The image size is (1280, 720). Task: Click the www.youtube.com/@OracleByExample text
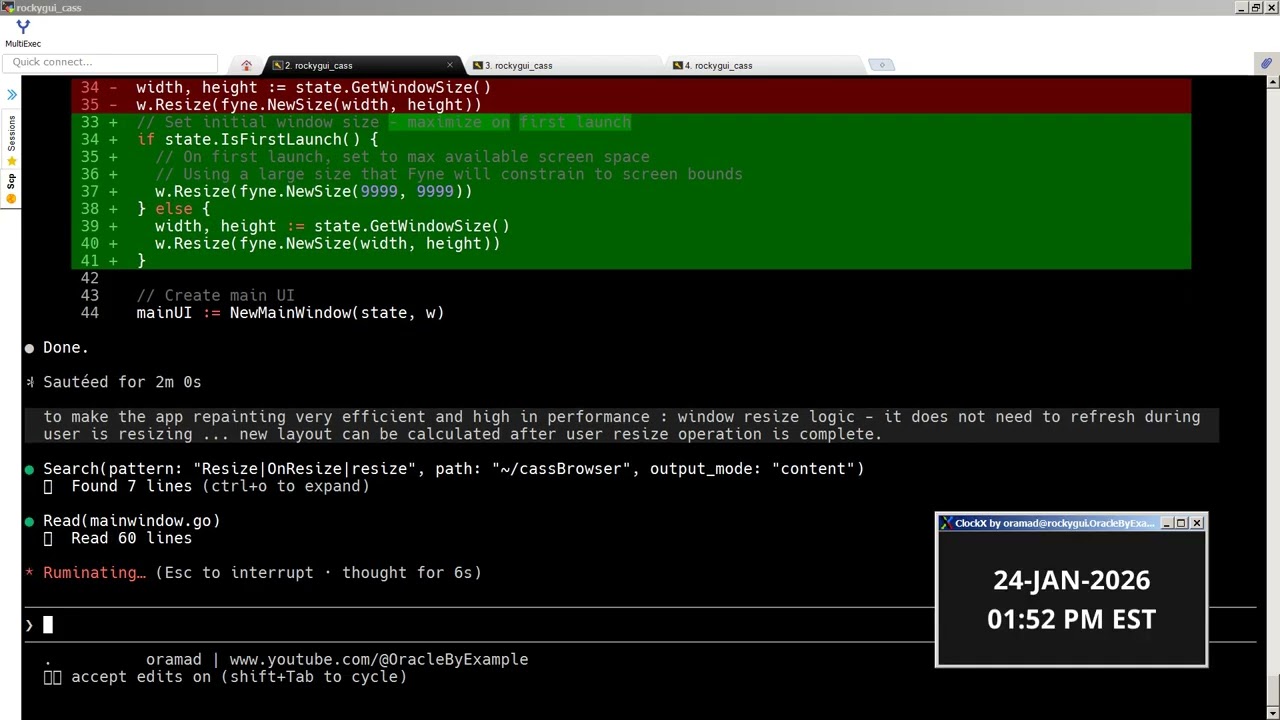378,659
